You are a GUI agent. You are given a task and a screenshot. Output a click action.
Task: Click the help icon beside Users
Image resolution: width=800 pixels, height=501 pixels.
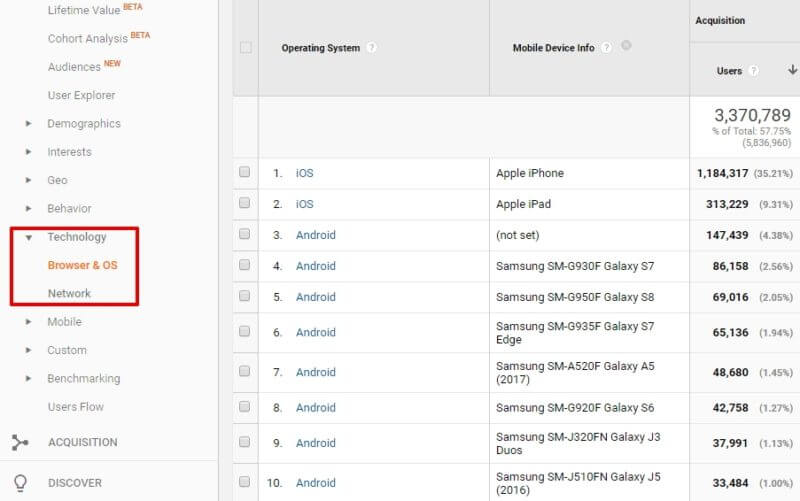[x=753, y=71]
